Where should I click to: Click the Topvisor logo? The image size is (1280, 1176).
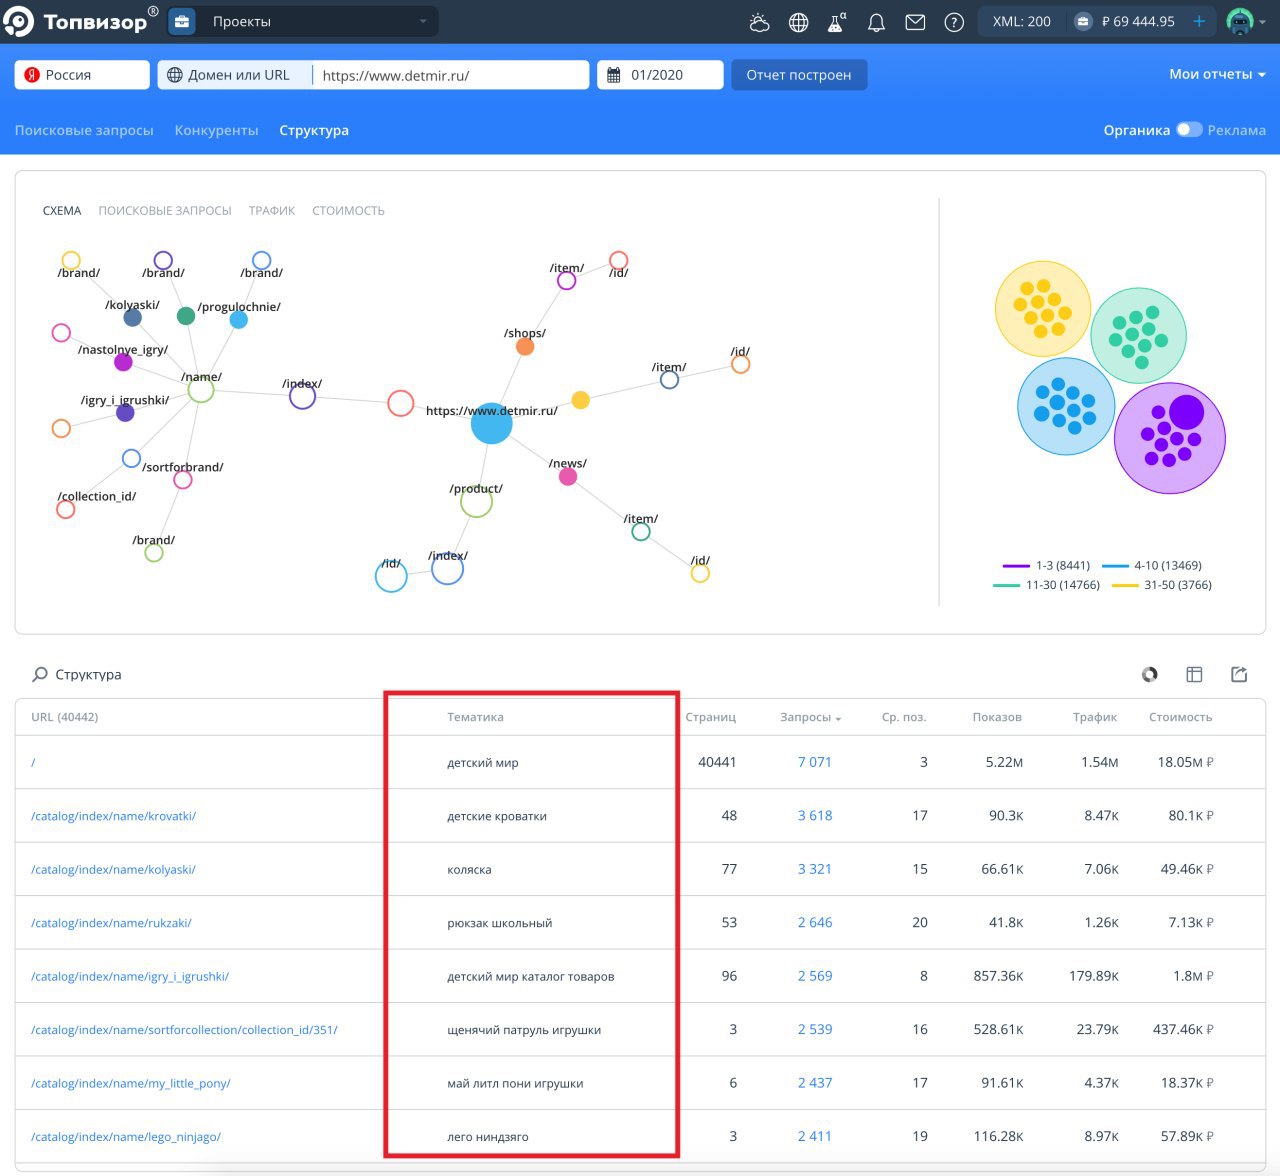pos(81,21)
